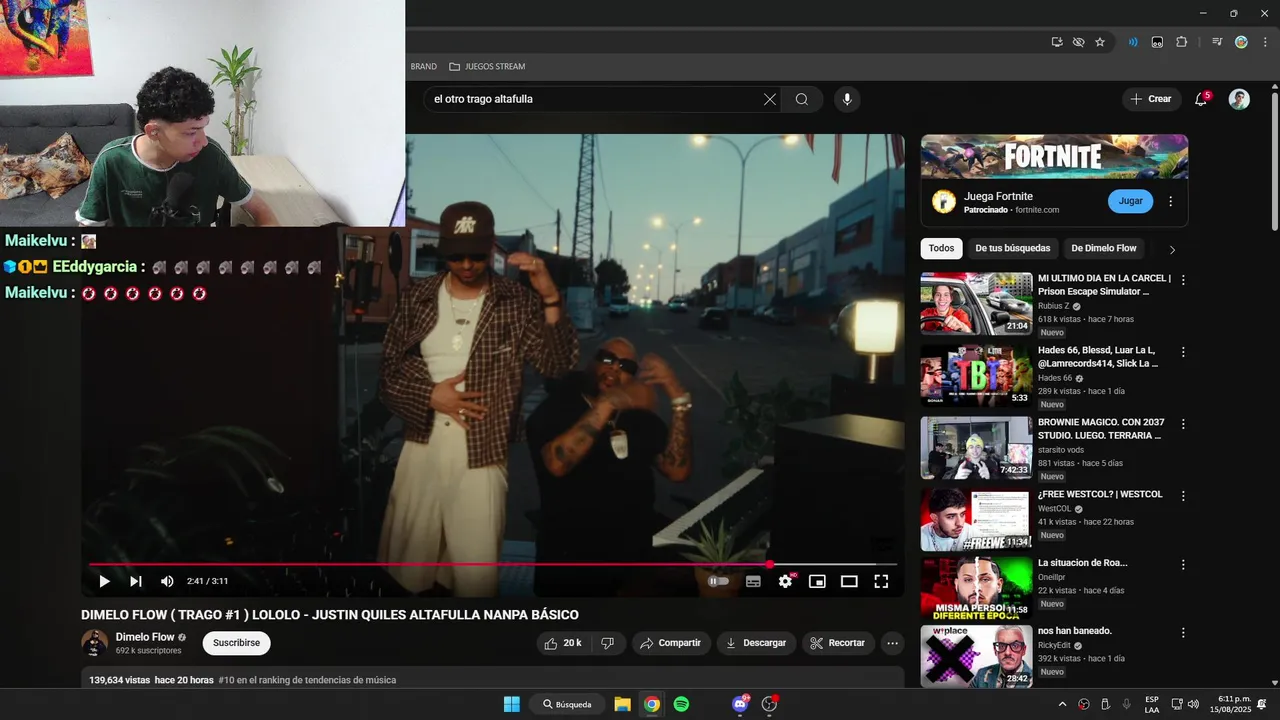The image size is (1280, 720).
Task: Open options for 'MI ULTIMO DIA EN LA CARCEL' video
Action: (1183, 280)
